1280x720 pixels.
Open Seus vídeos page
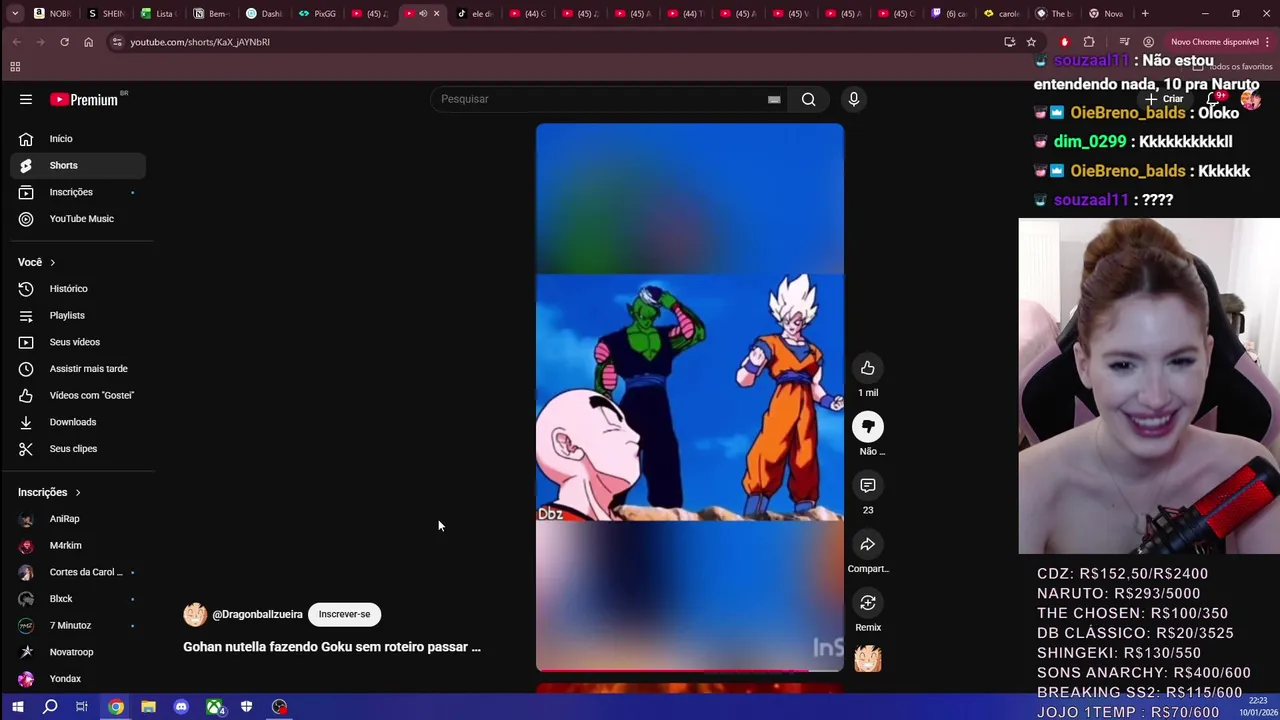78,342
